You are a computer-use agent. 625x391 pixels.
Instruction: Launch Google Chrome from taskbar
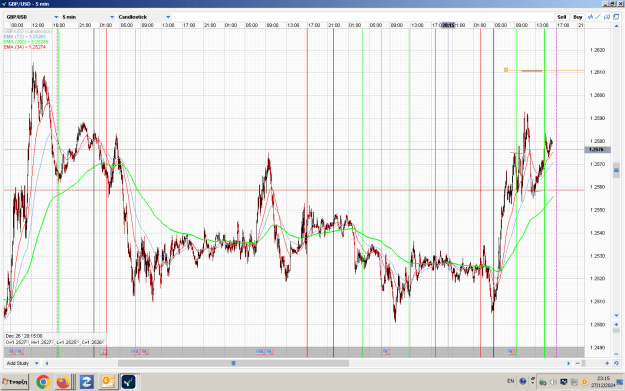click(43, 382)
